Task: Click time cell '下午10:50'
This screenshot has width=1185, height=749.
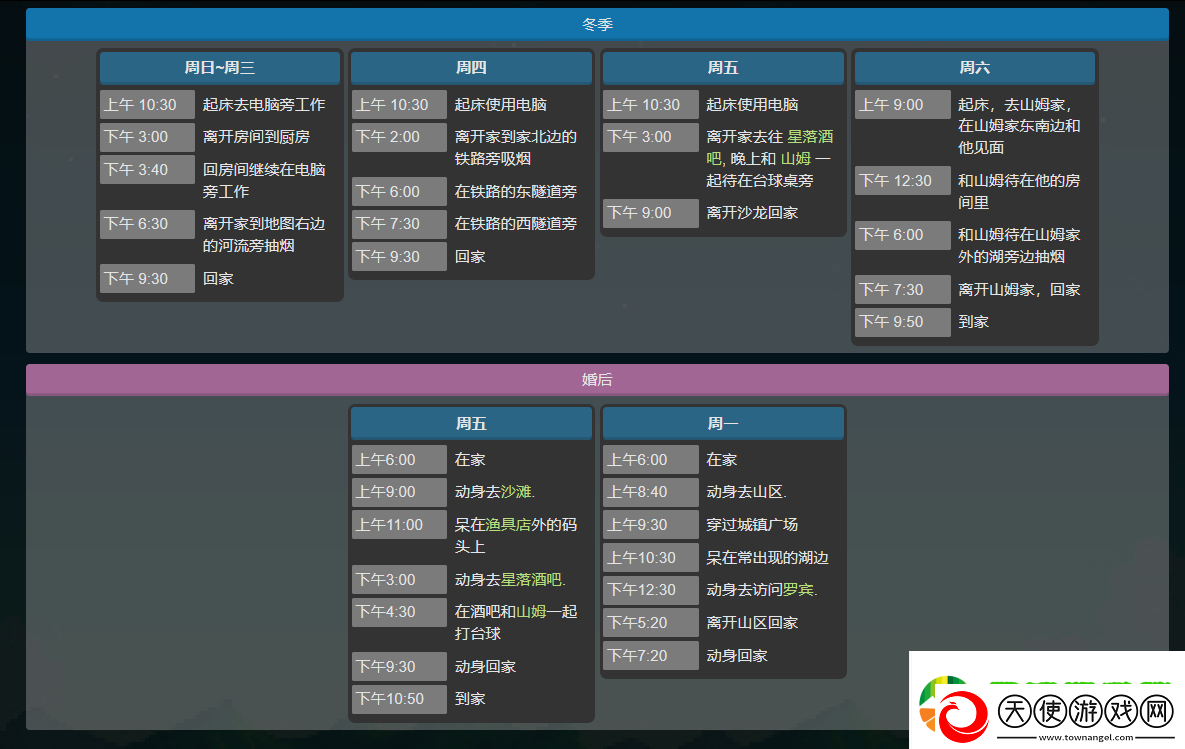Action: pyautogui.click(x=399, y=699)
